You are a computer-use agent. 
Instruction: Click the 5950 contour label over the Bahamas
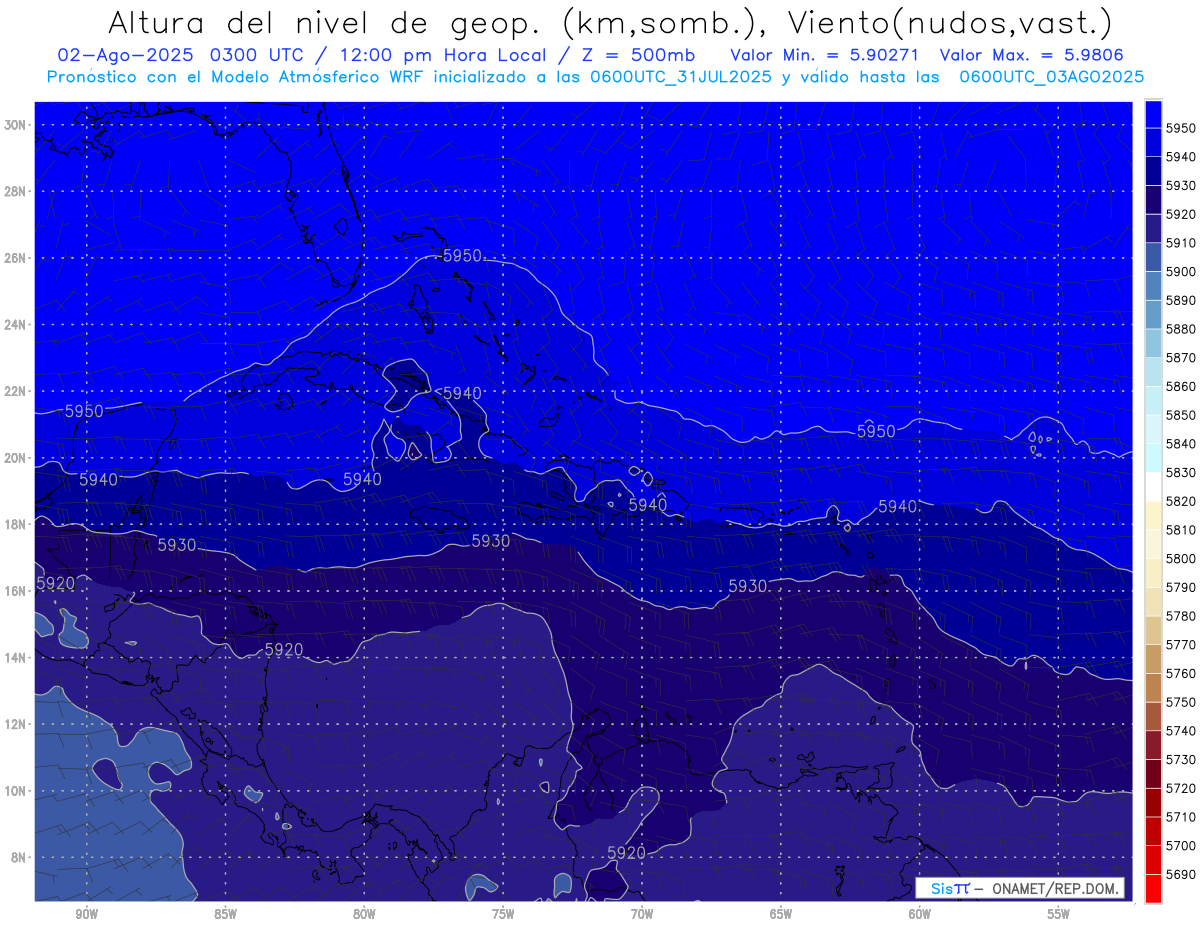tap(463, 256)
